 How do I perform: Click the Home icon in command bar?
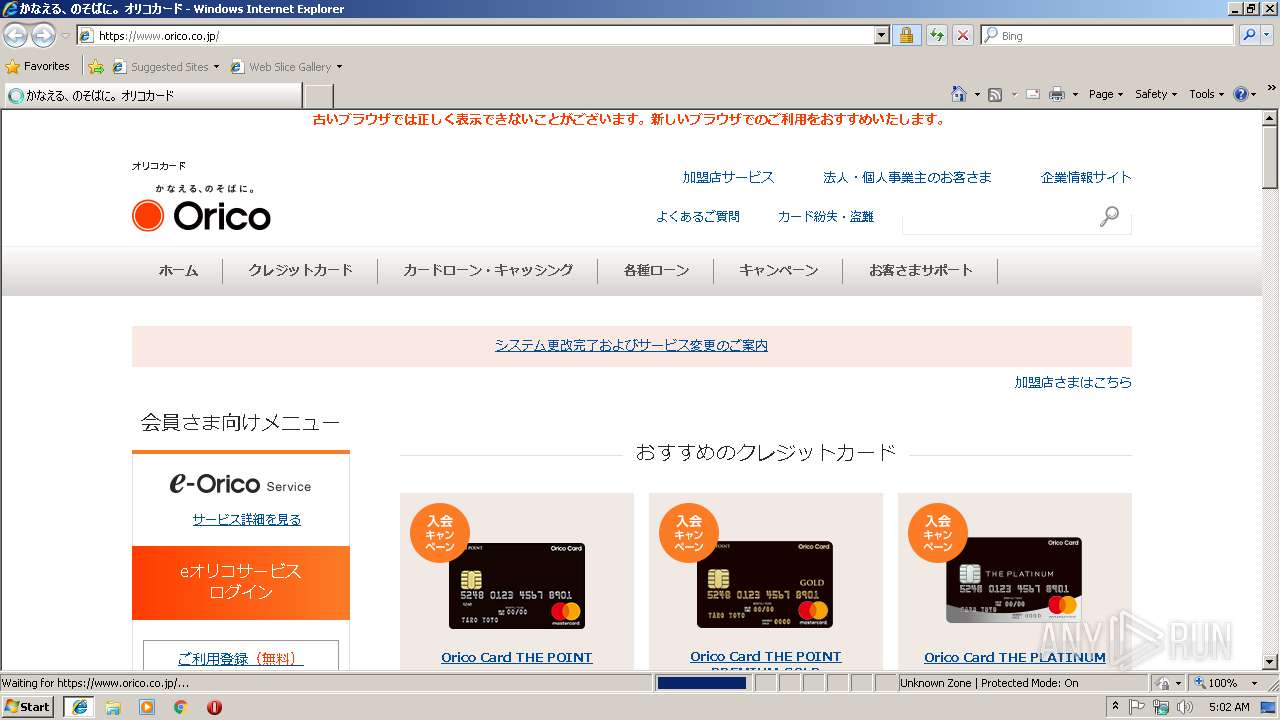(958, 94)
